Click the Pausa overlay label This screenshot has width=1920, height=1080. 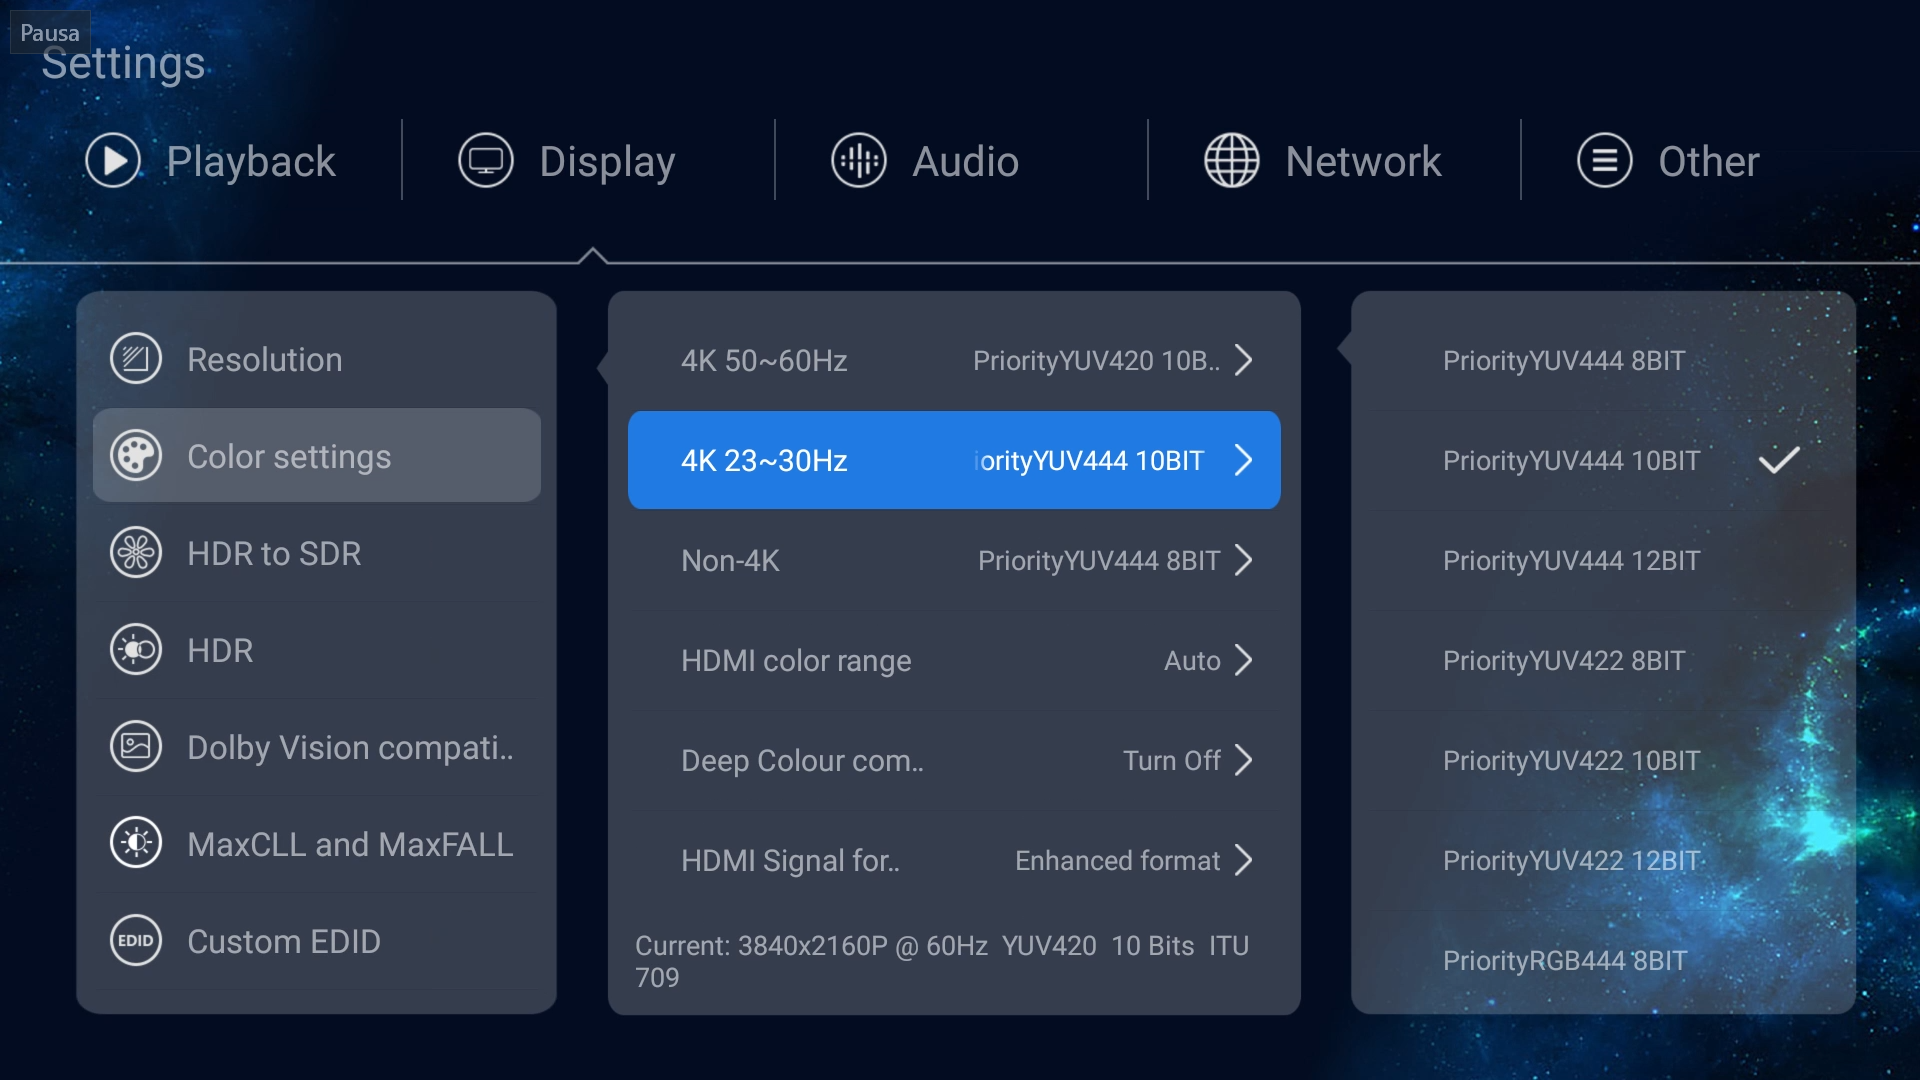(x=50, y=32)
